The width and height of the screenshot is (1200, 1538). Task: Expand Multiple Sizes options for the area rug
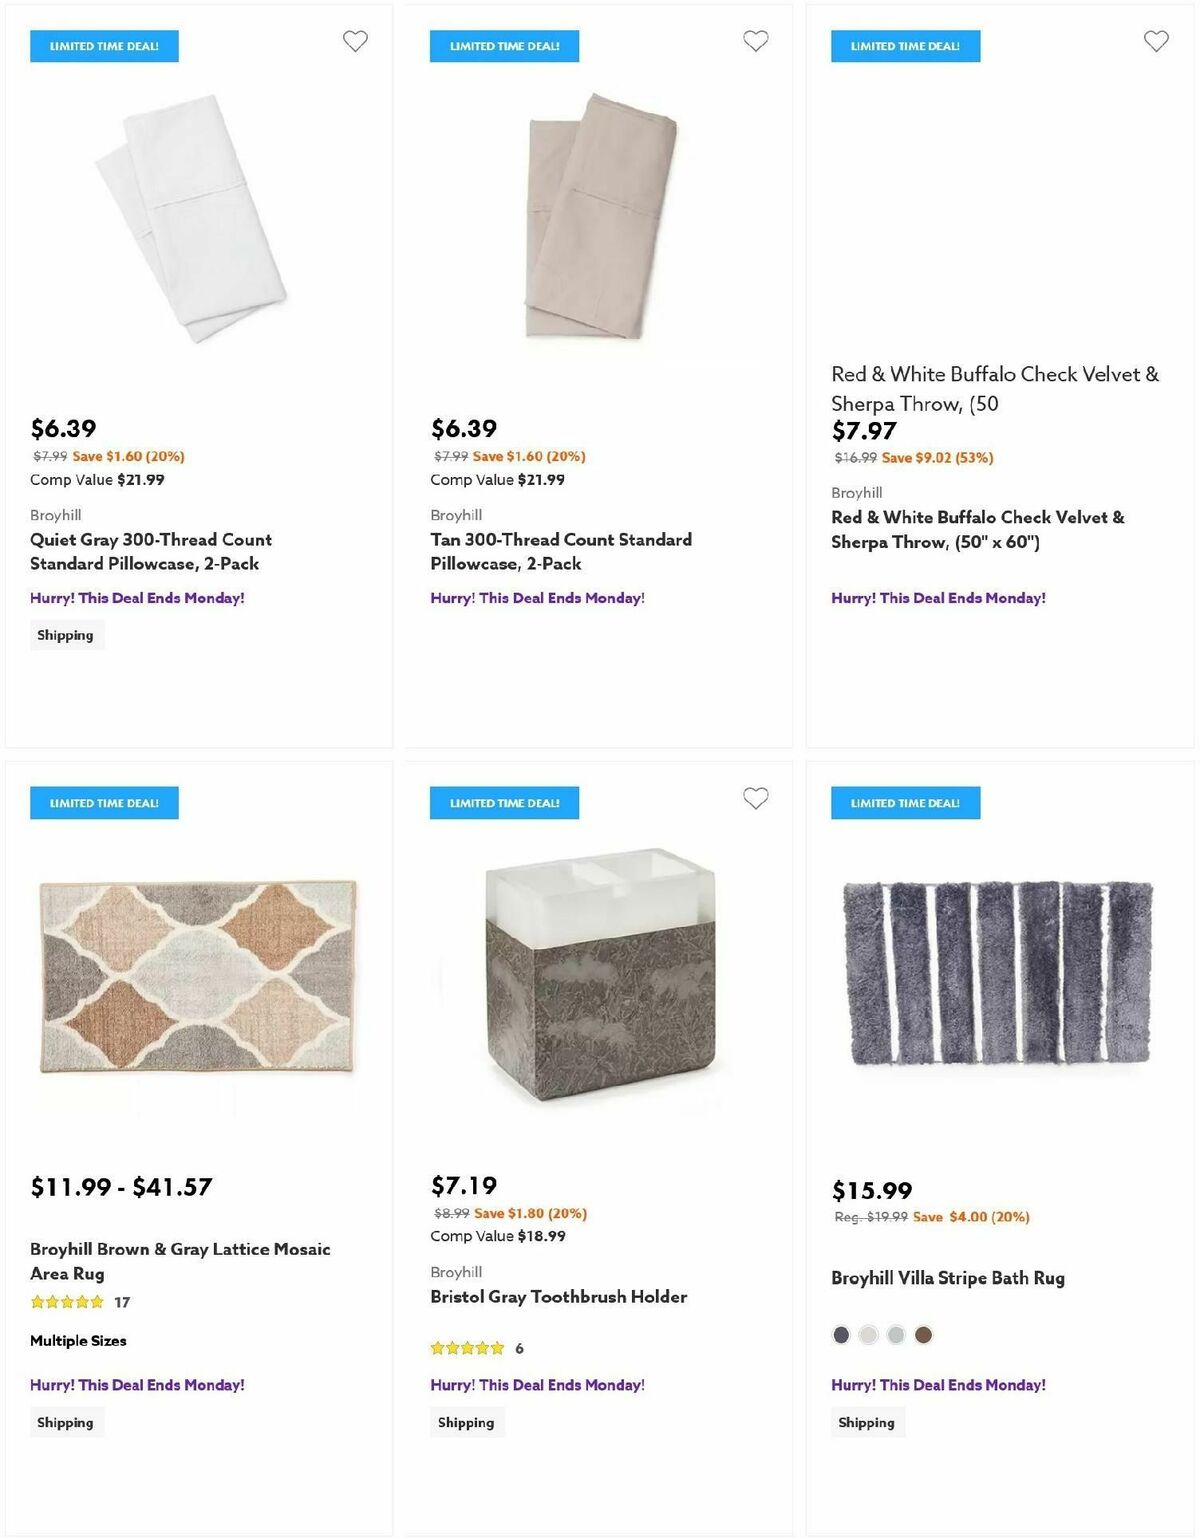79,1341
